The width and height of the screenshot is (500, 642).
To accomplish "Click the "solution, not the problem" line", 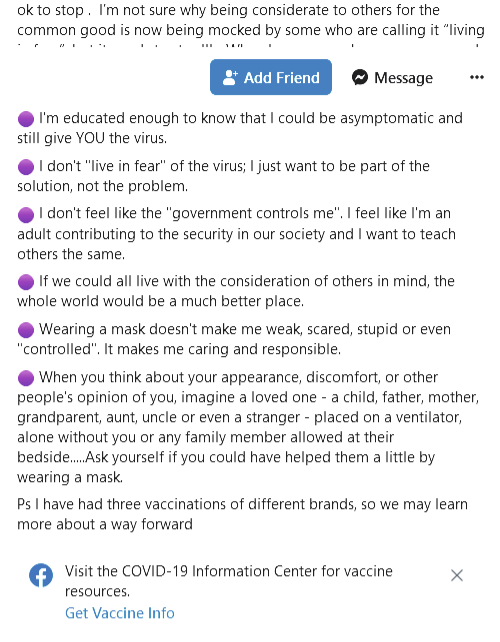I will click(102, 186).
